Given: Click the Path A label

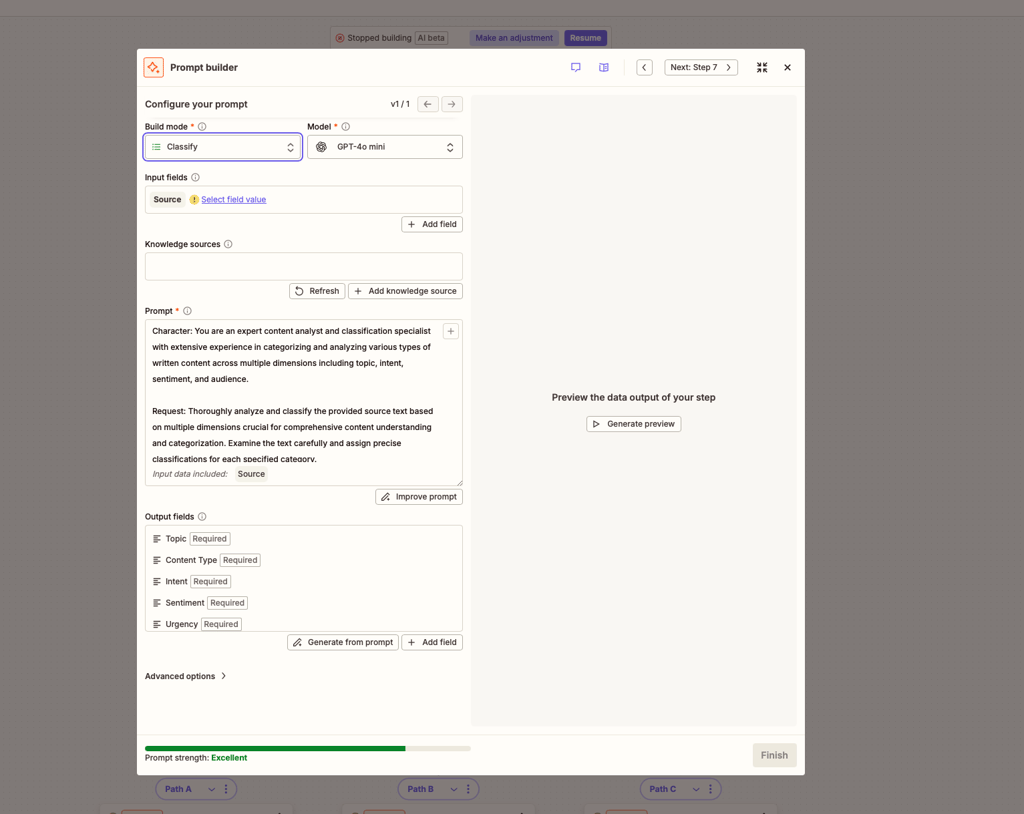Looking at the screenshot, I should pyautogui.click(x=178, y=789).
